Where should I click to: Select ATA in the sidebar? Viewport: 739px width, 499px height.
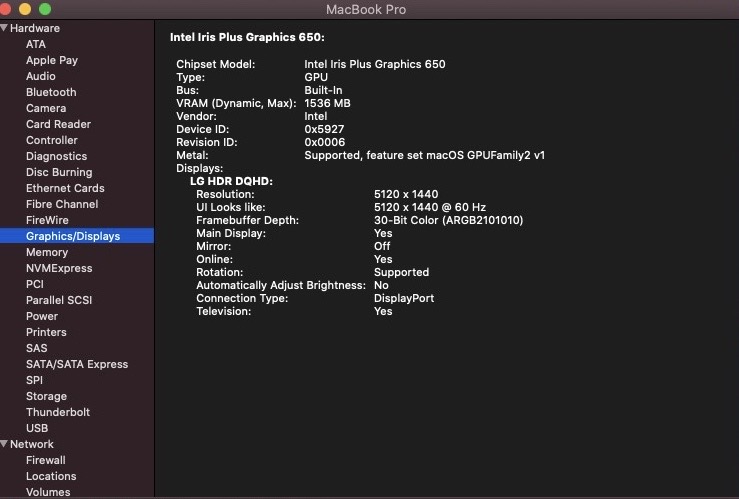tap(36, 44)
